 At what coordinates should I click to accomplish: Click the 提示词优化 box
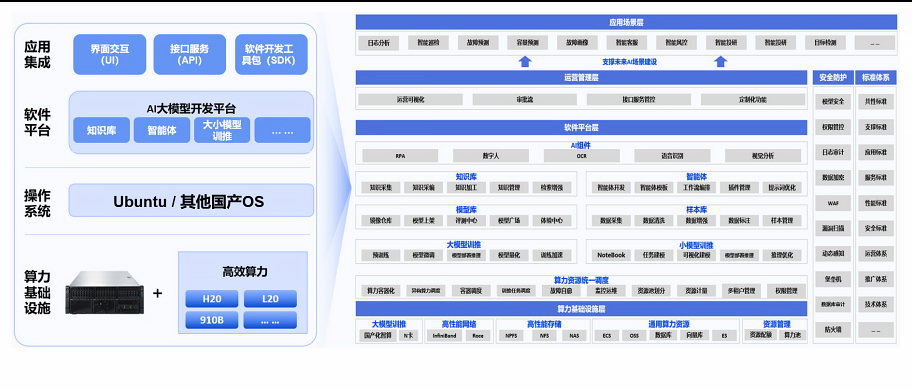point(782,188)
